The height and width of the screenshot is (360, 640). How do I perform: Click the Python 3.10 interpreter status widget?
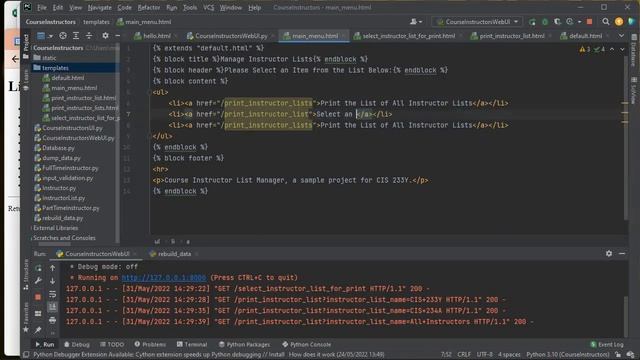pyautogui.click(x=568, y=355)
